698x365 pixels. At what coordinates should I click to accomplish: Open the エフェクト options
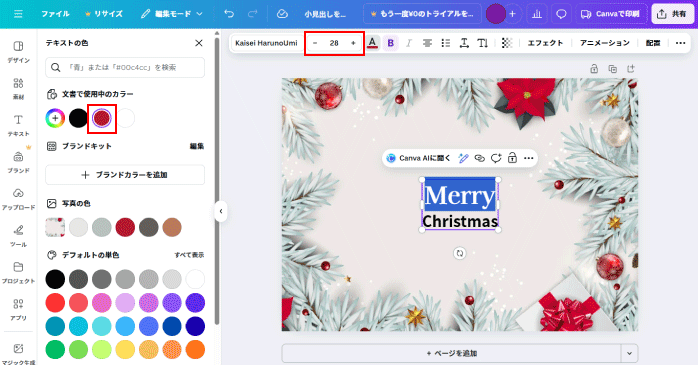pyautogui.click(x=545, y=43)
